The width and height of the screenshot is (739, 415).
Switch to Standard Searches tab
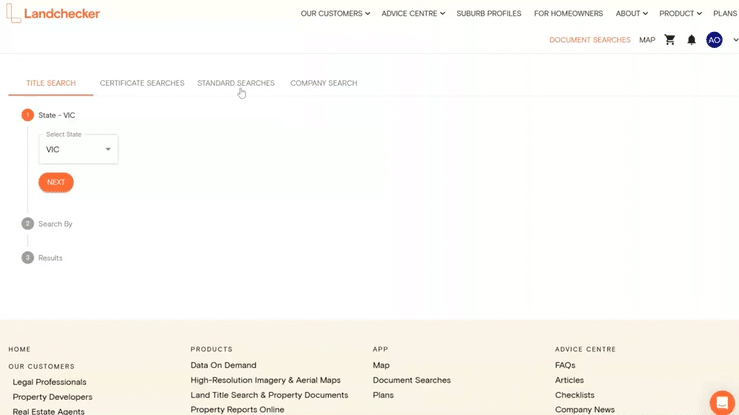coord(236,83)
